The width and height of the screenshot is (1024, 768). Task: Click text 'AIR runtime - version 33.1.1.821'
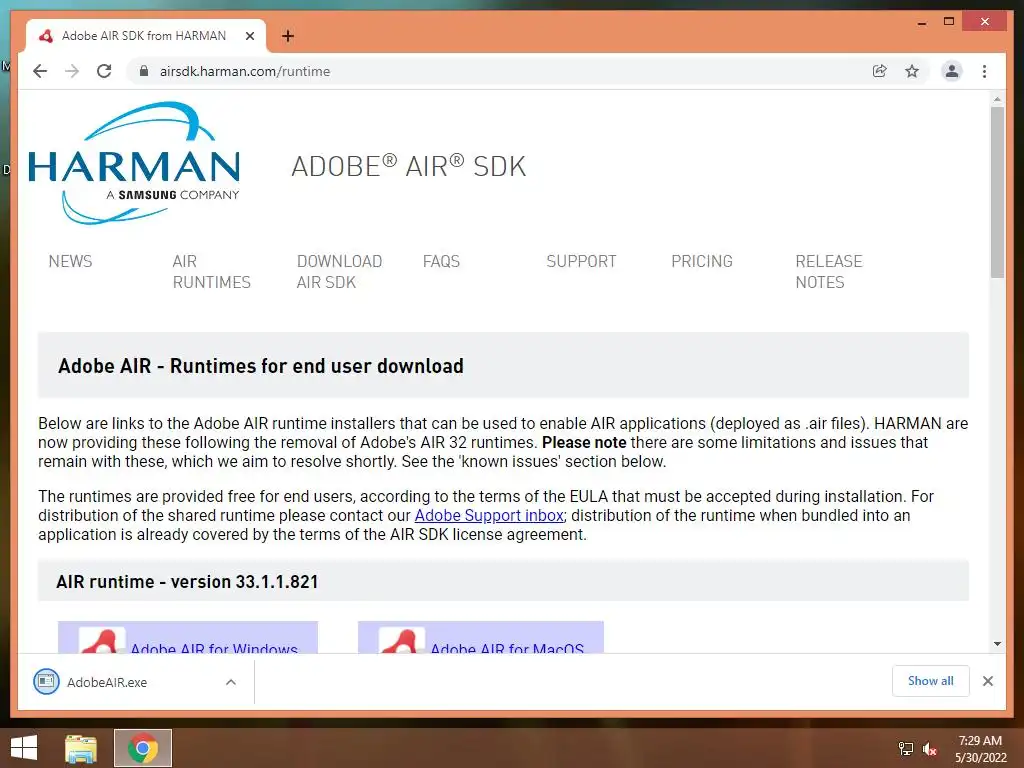187,581
